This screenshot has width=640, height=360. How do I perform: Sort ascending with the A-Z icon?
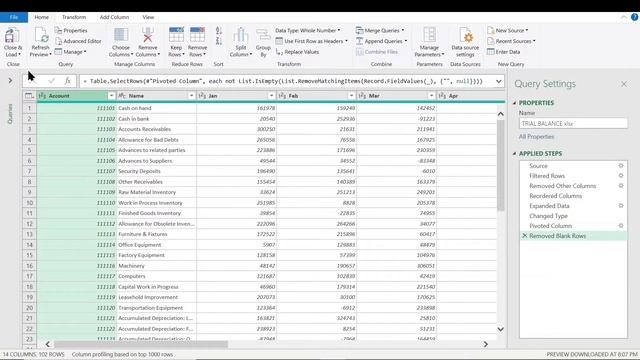[219, 31]
